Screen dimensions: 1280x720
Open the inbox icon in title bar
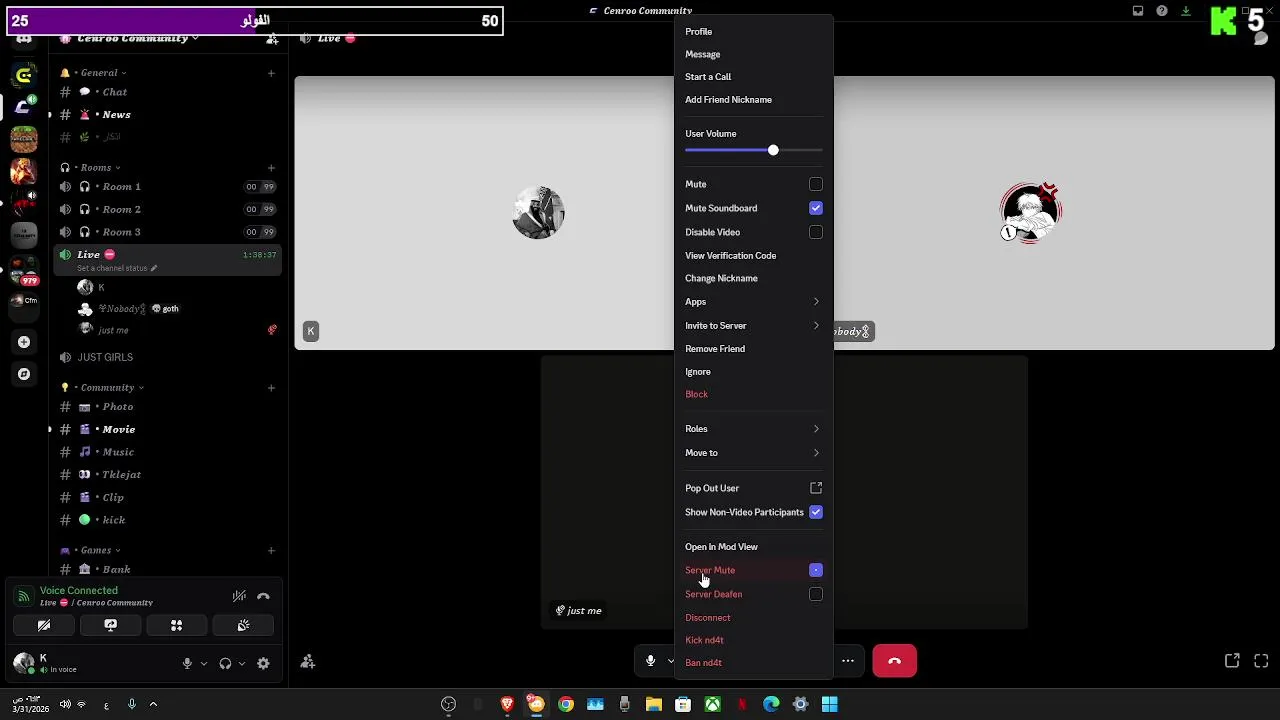click(1138, 11)
